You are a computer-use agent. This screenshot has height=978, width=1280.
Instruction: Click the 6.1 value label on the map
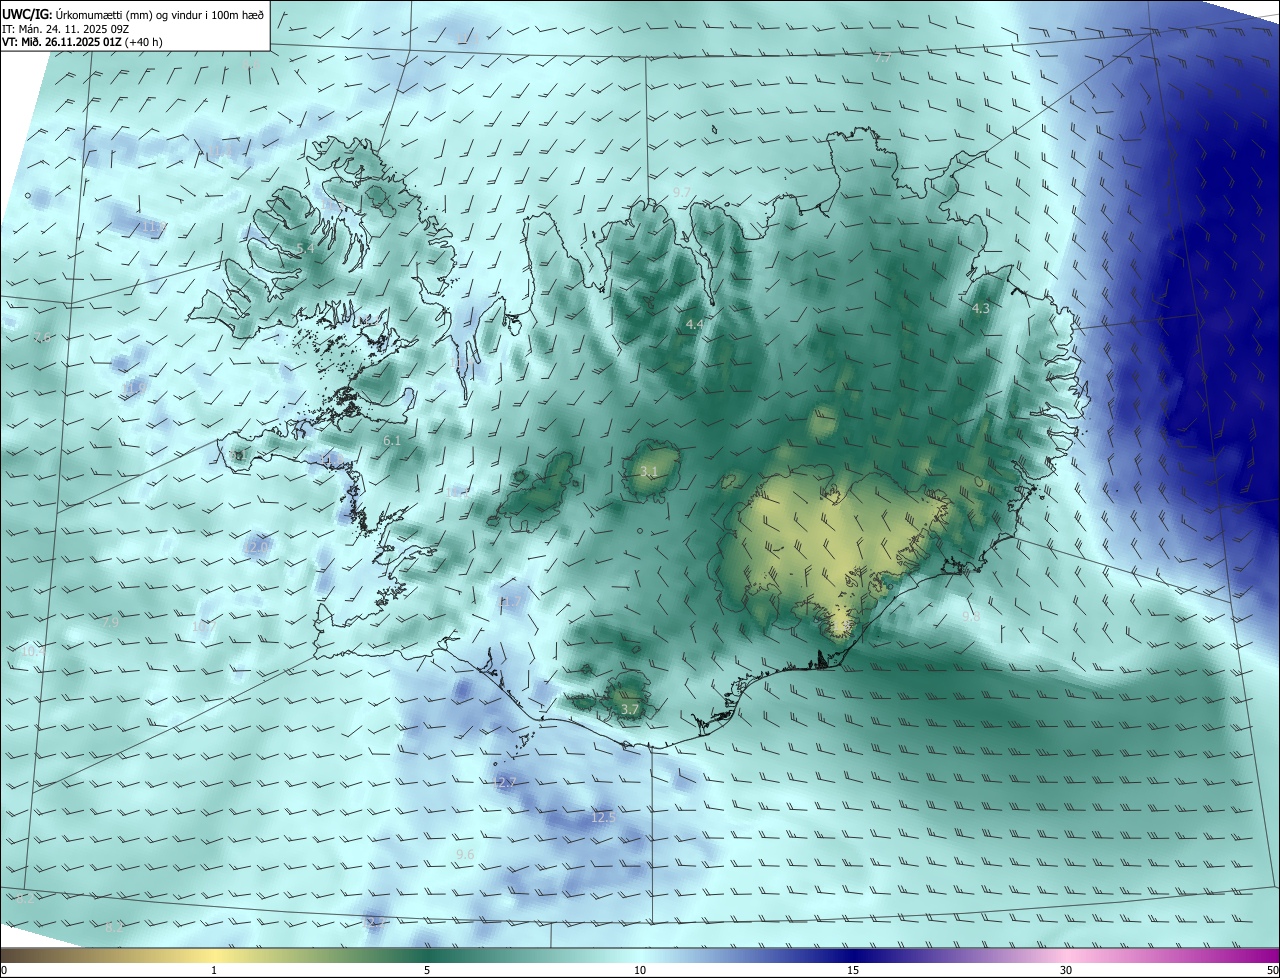(x=392, y=440)
